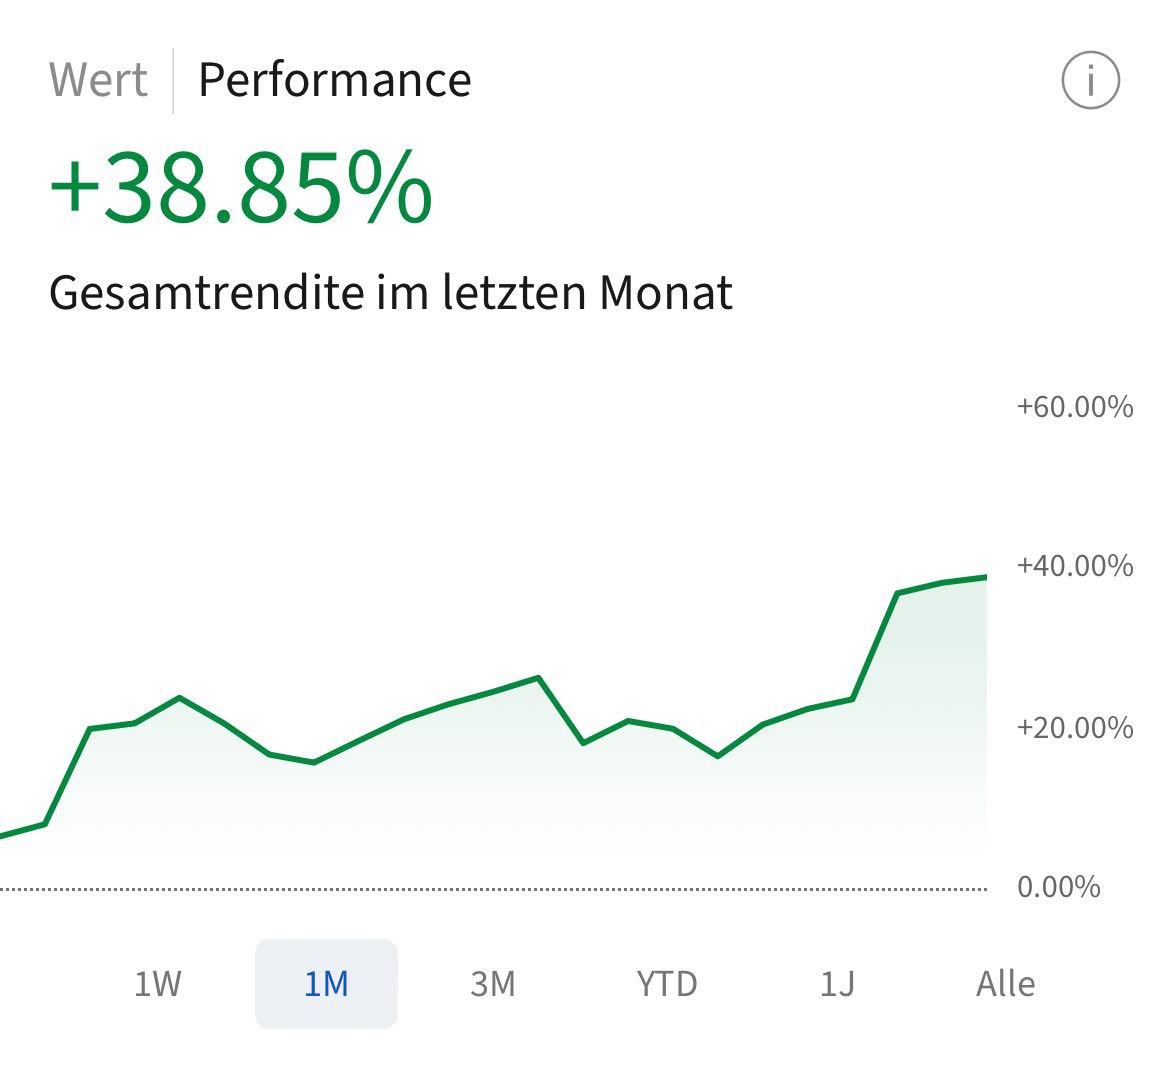Select the latest point on the green line
Screen dimensions: 1170x1083
[x=985, y=577]
